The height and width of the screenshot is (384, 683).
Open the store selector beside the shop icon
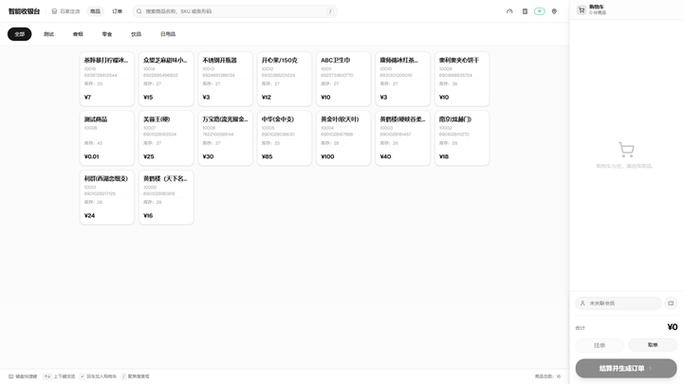66,11
